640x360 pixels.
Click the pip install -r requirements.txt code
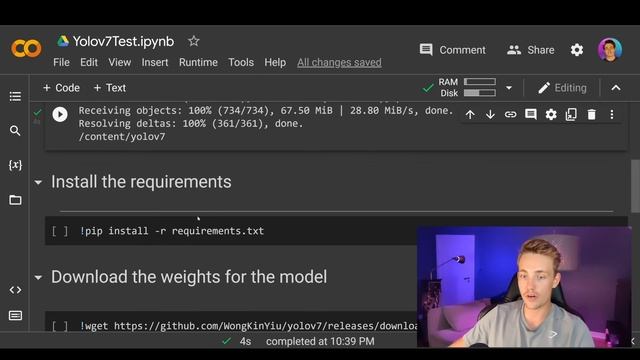tap(172, 231)
